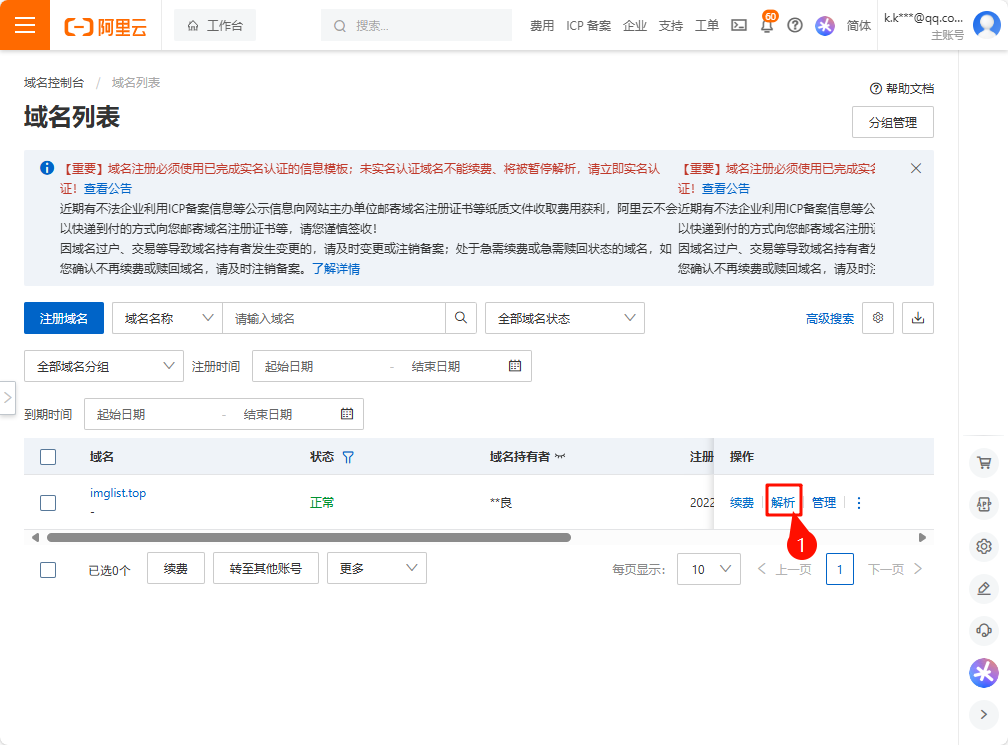The width and height of the screenshot is (1008, 745).
Task: Open the floating purple assistant icon
Action: point(984,673)
